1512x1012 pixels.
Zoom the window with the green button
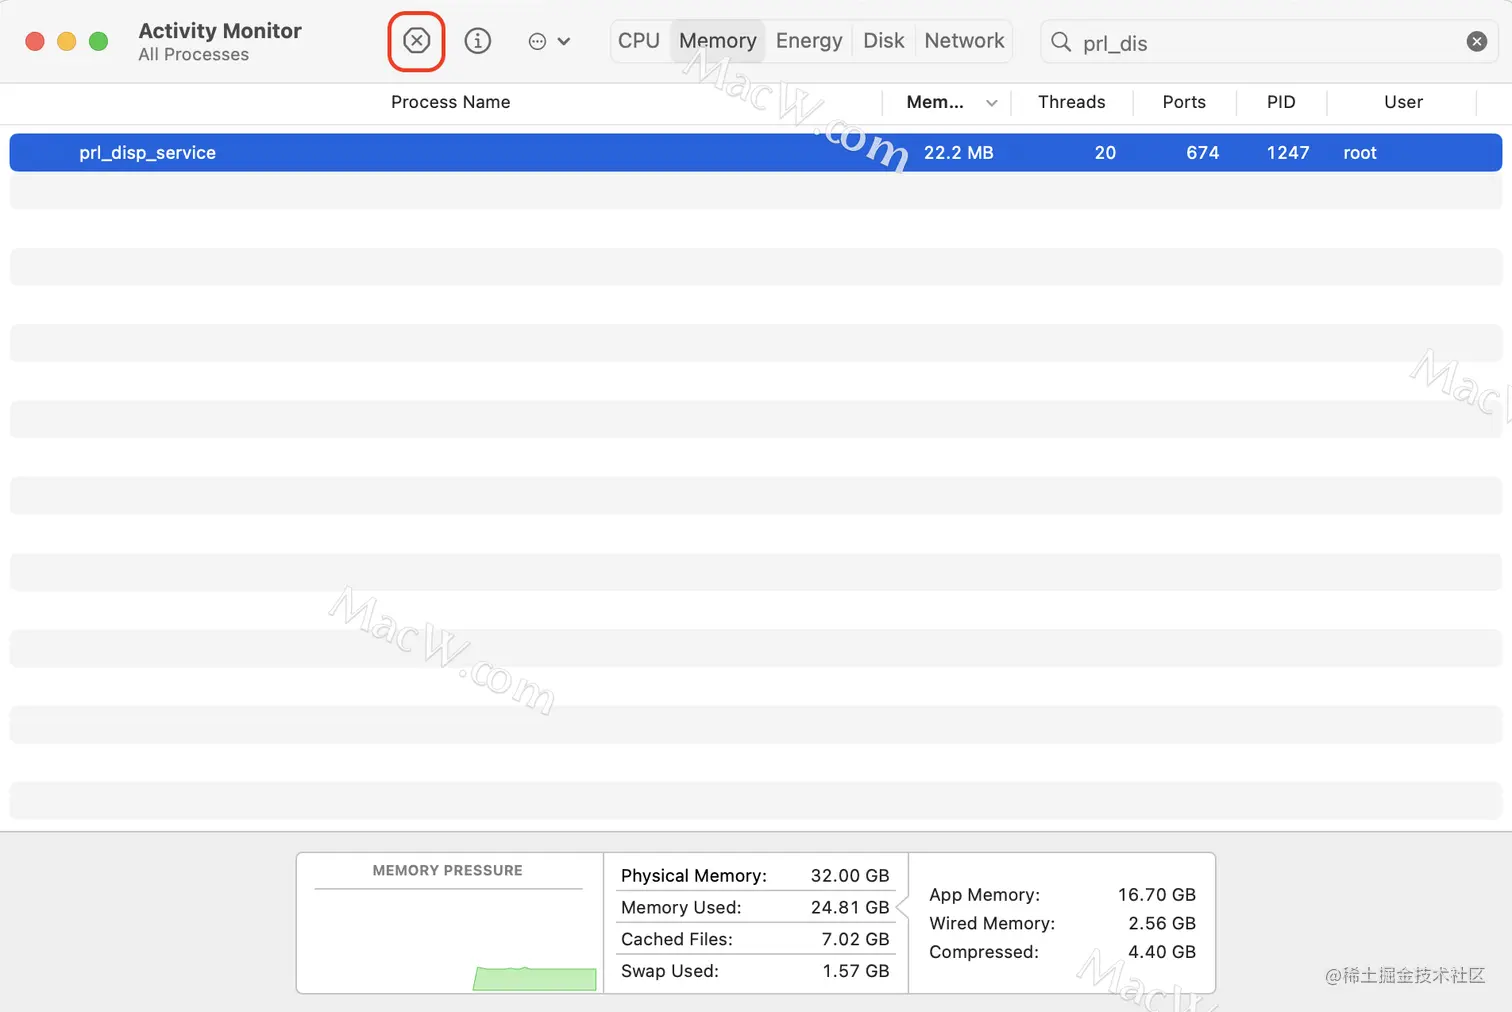[99, 41]
